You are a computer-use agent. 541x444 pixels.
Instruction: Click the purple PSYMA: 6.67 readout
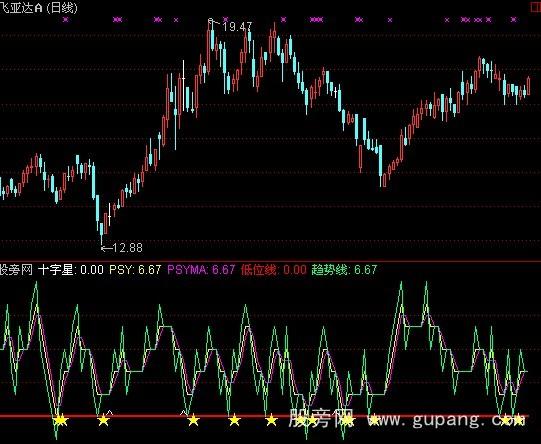pos(201,269)
